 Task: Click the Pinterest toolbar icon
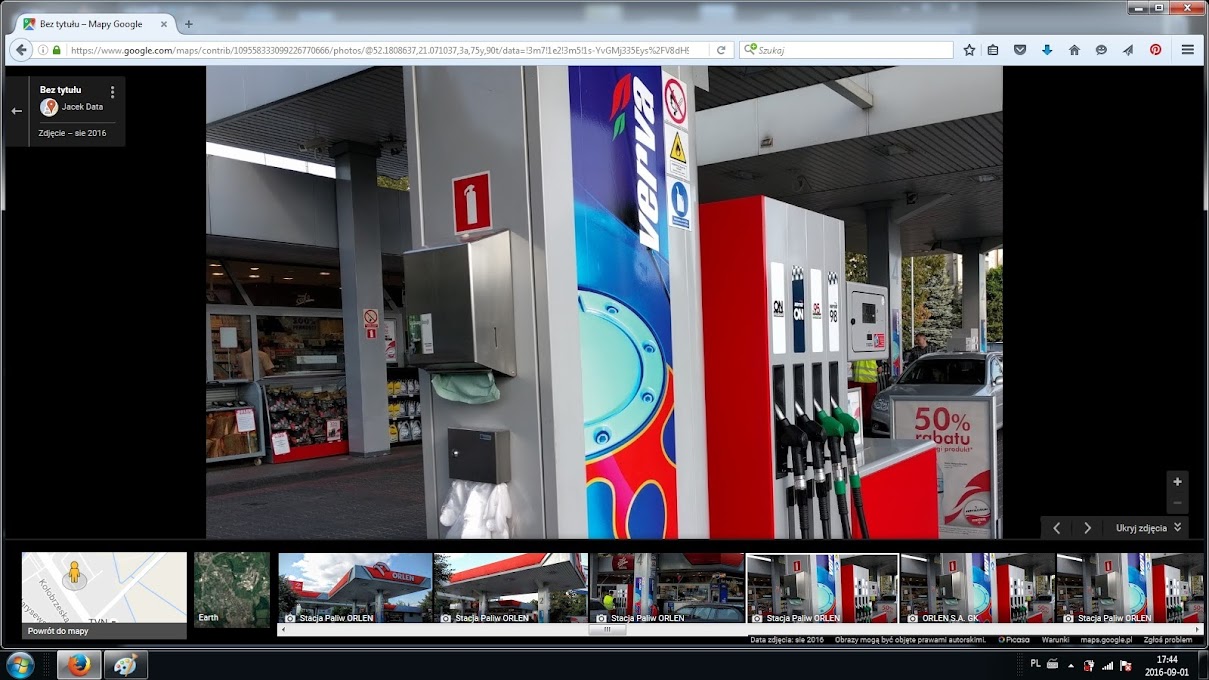click(1155, 50)
